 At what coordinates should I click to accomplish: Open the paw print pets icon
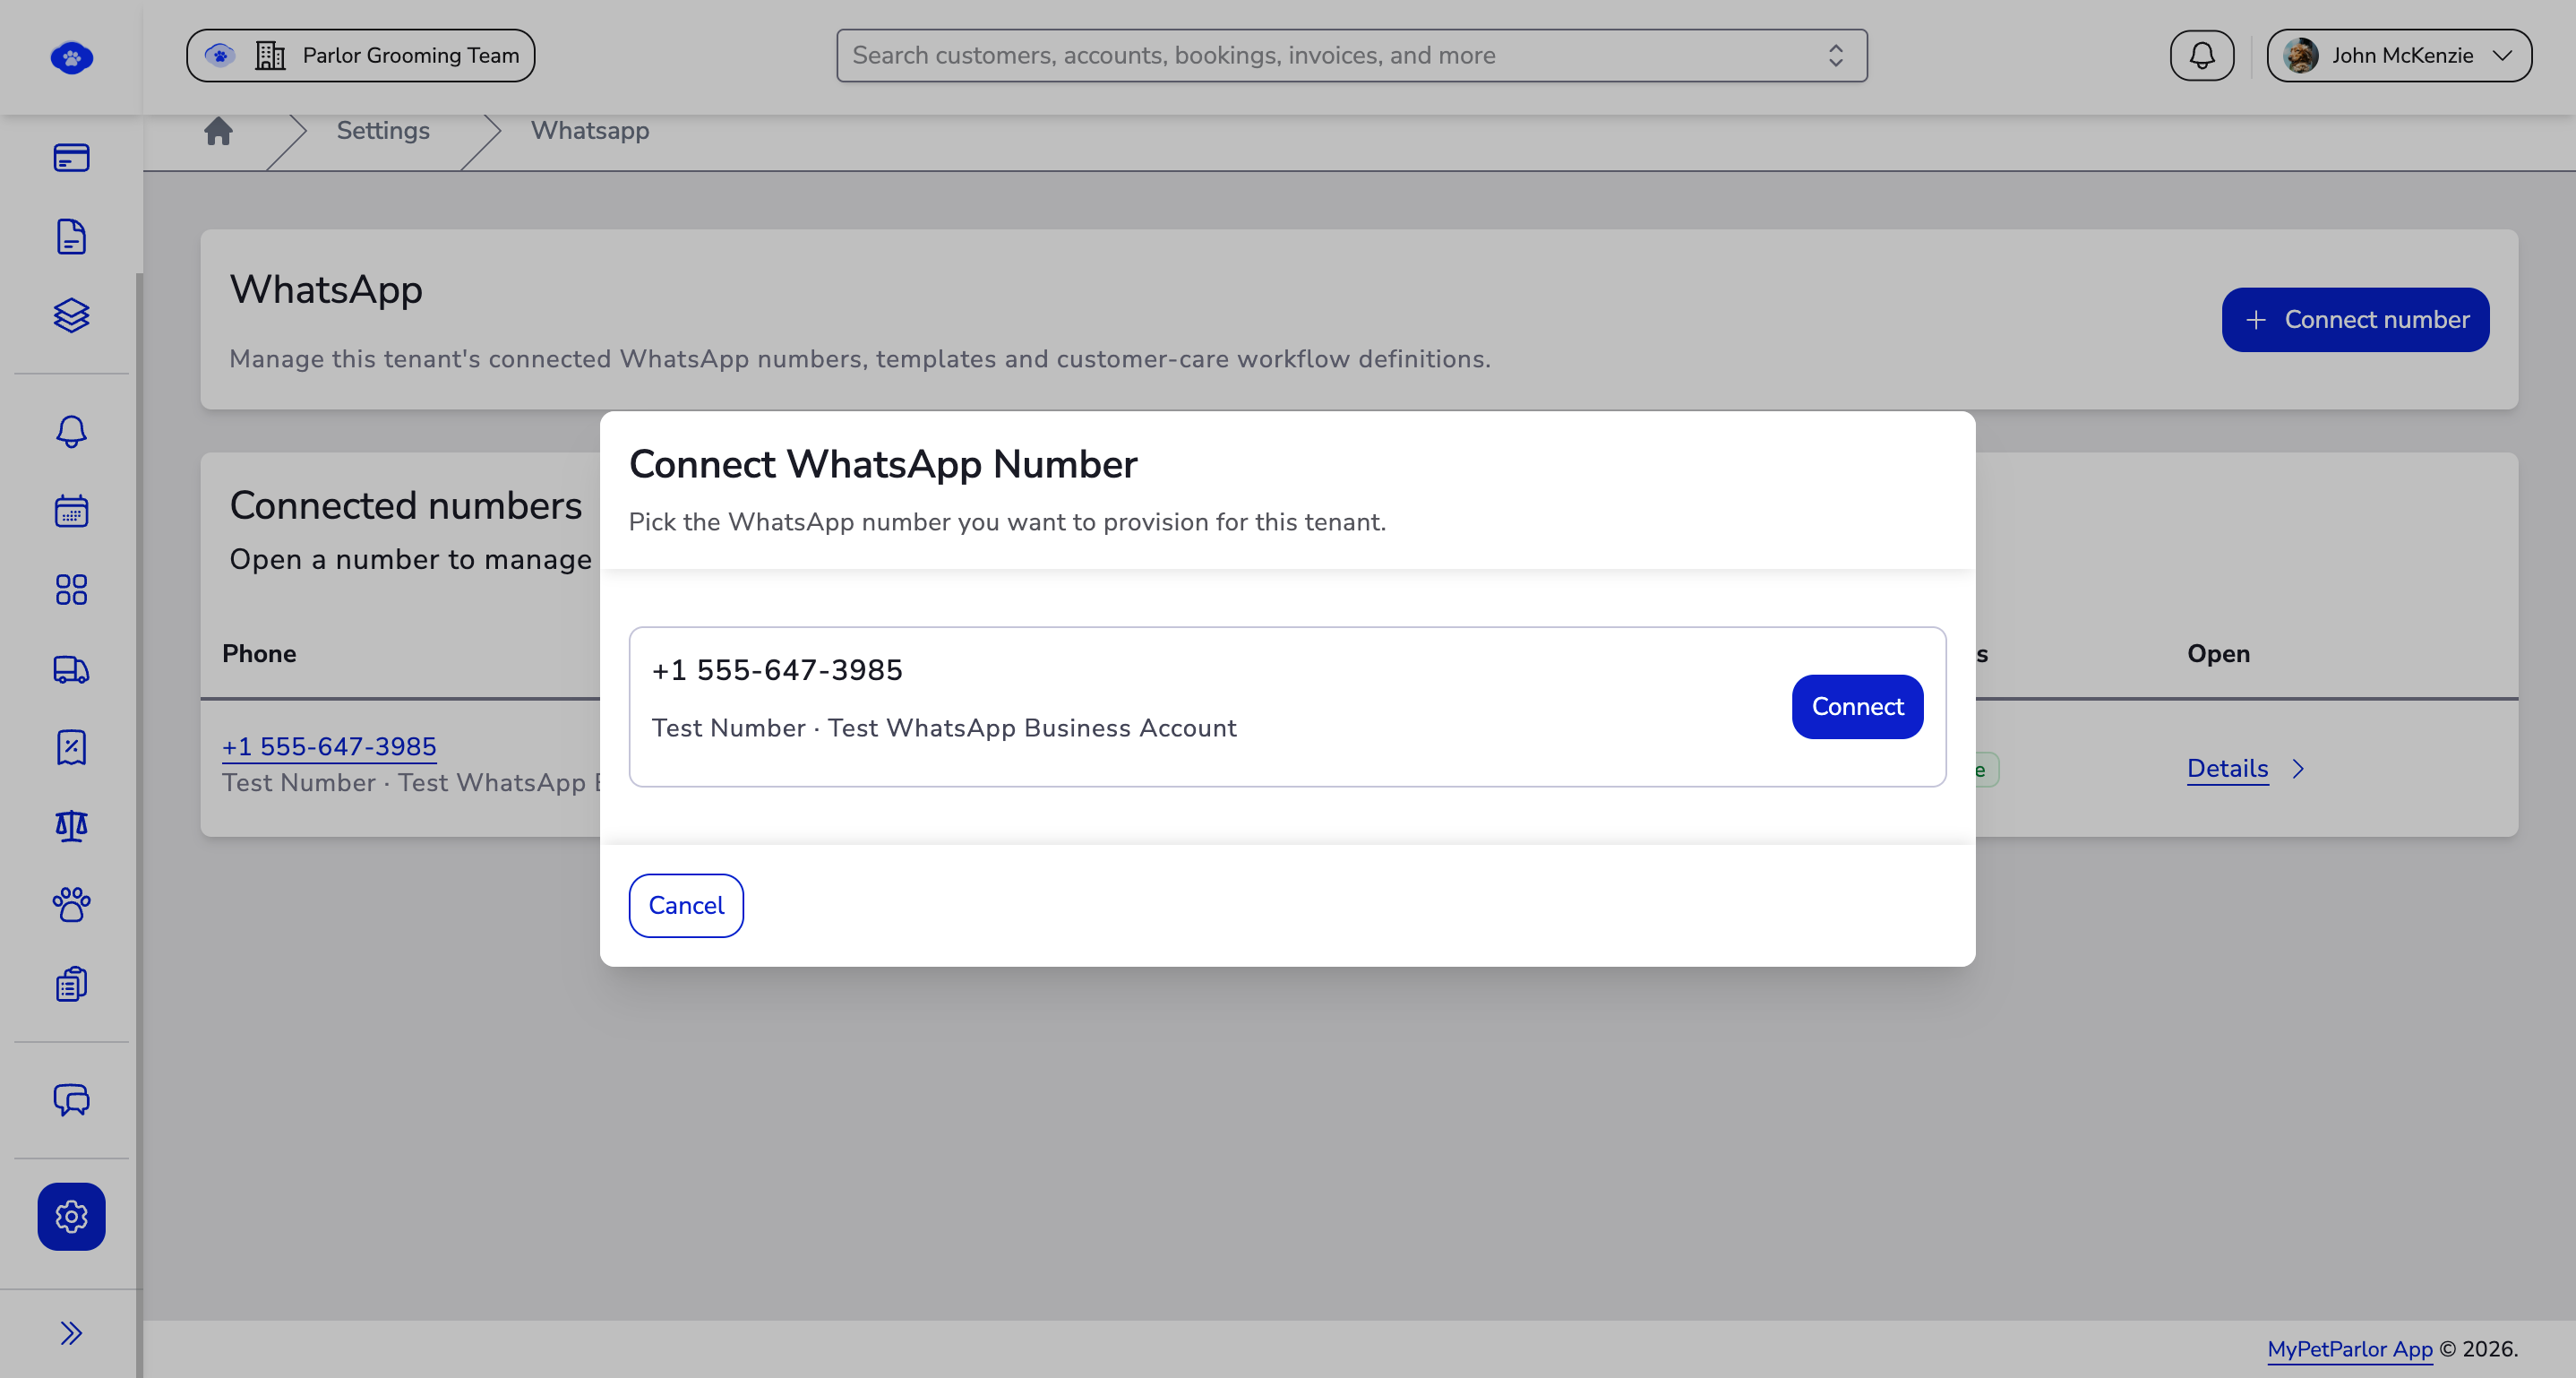click(71, 905)
